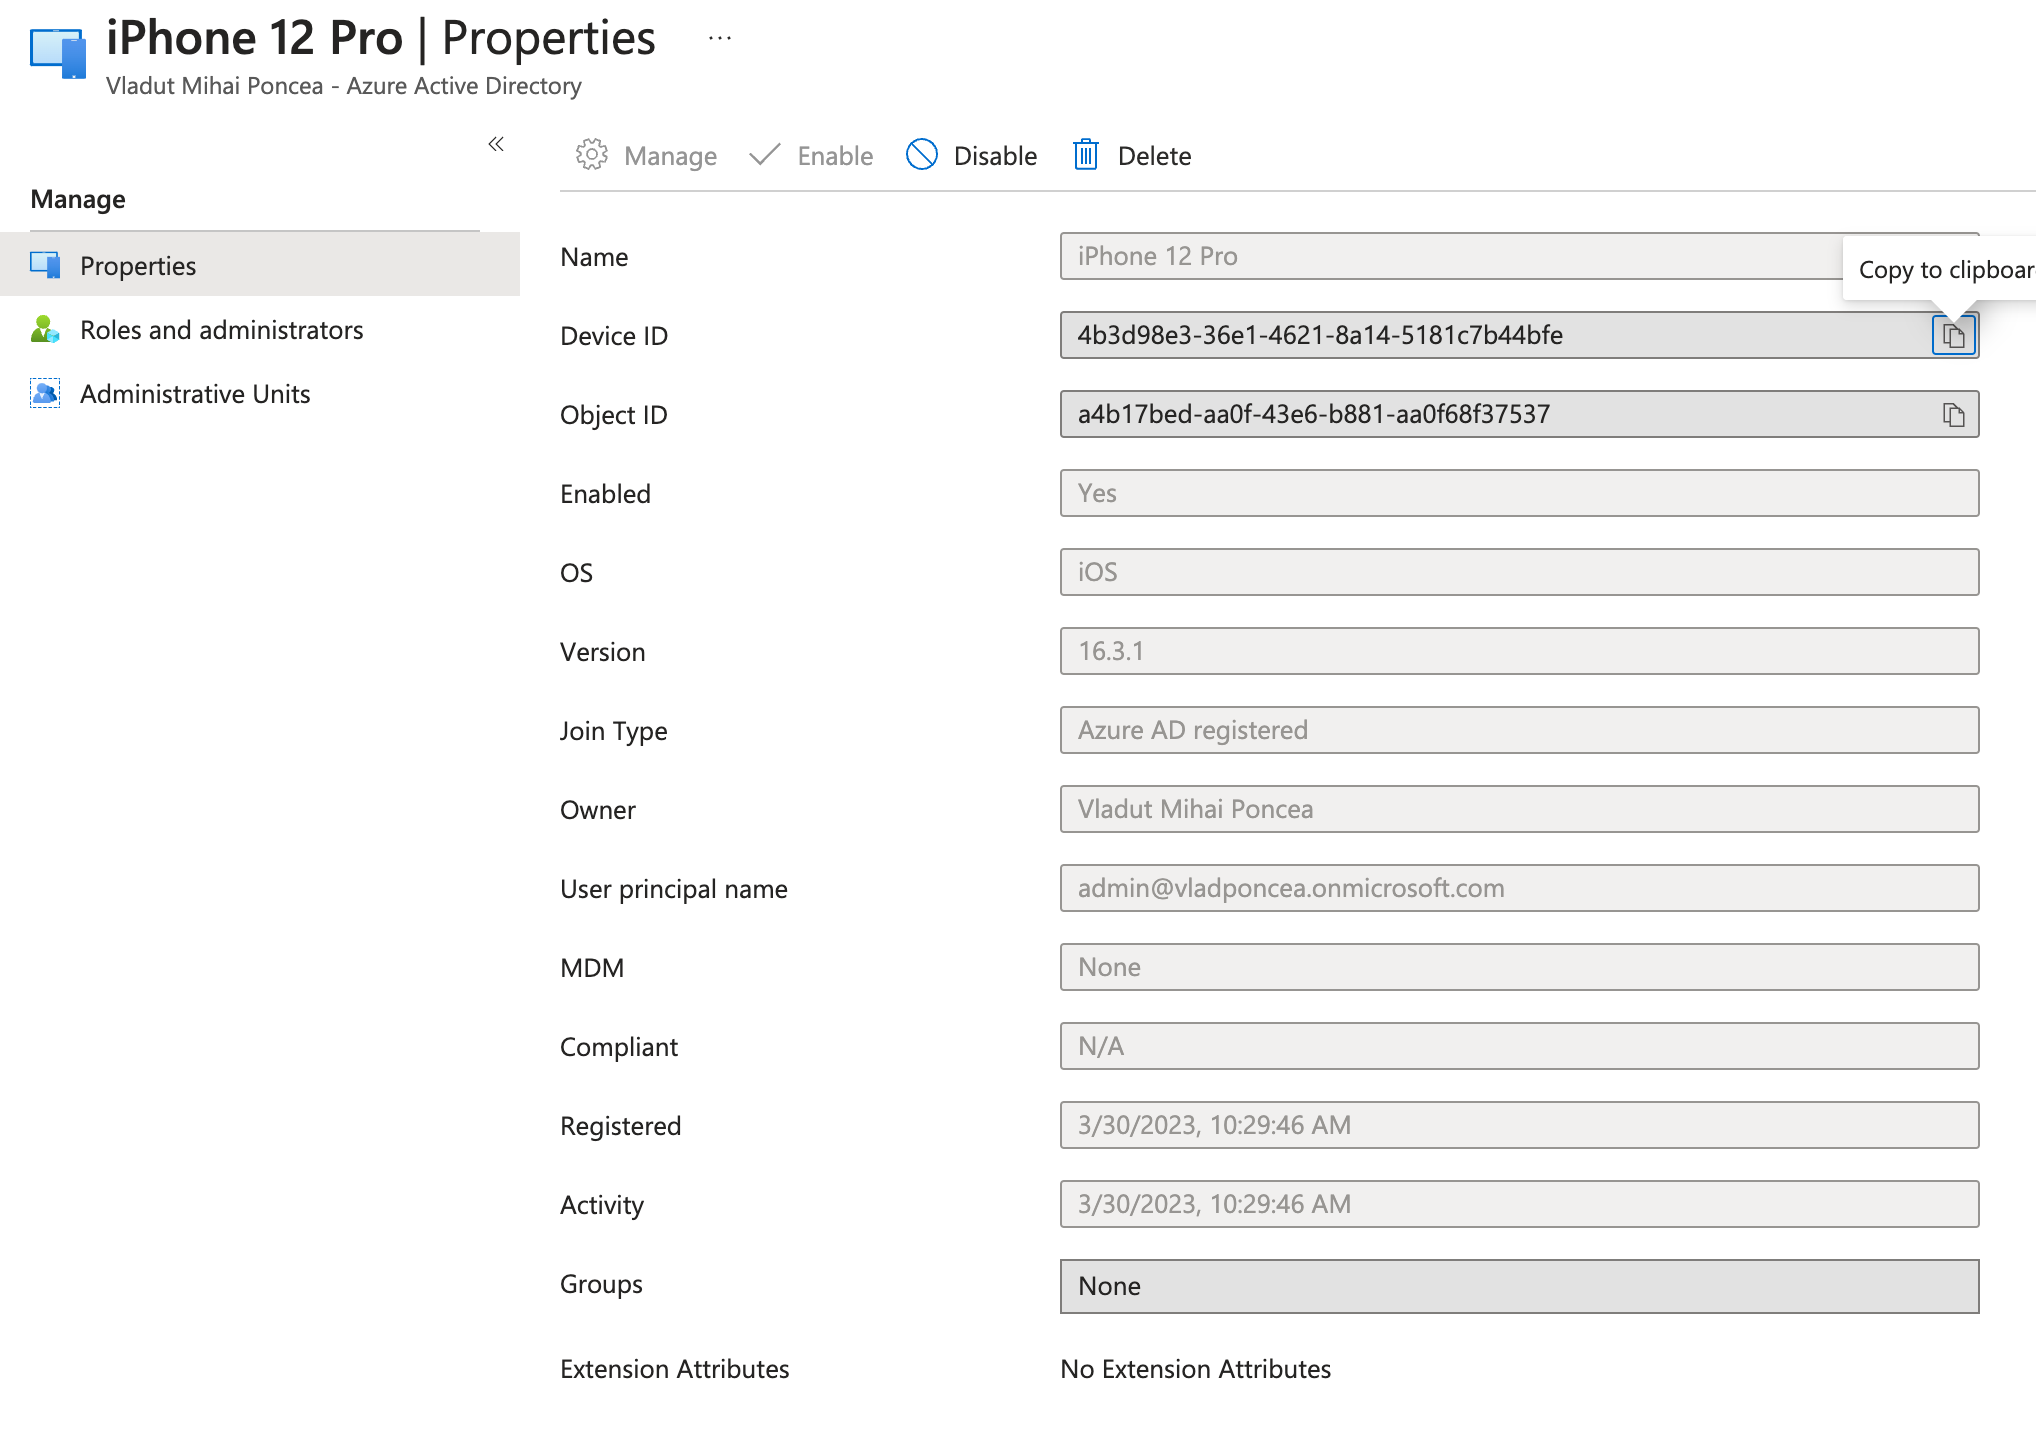Viewport: 2036px width, 1448px height.
Task: Click the Registered date field
Action: [1519, 1125]
